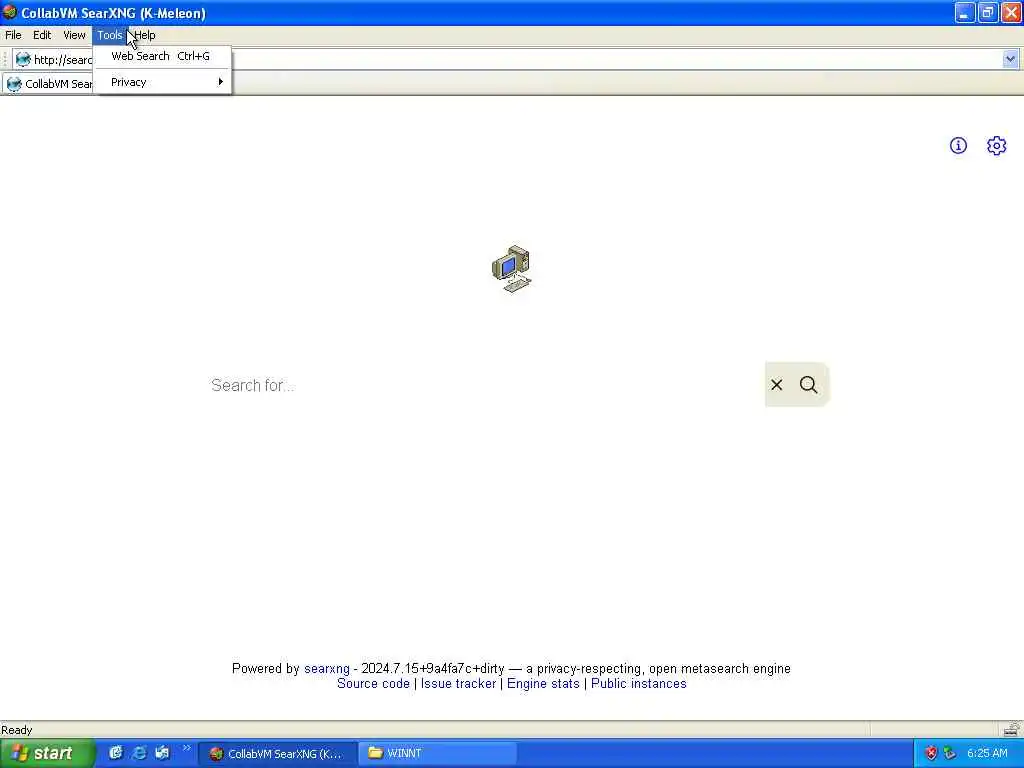Screen dimensions: 1024x768
Task: Open the File menu
Action: coord(13,35)
